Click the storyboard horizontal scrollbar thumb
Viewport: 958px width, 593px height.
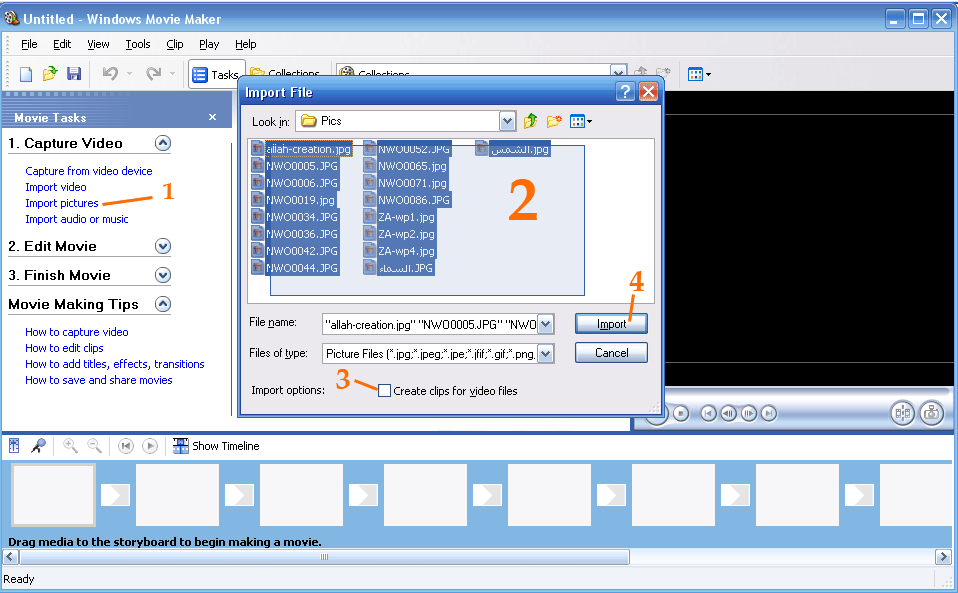(324, 557)
